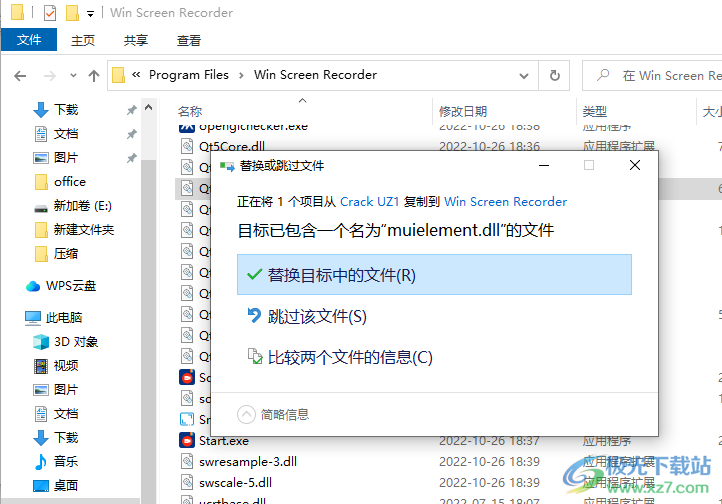Open the office folder in sidebar
The image size is (722, 504).
[x=70, y=181]
